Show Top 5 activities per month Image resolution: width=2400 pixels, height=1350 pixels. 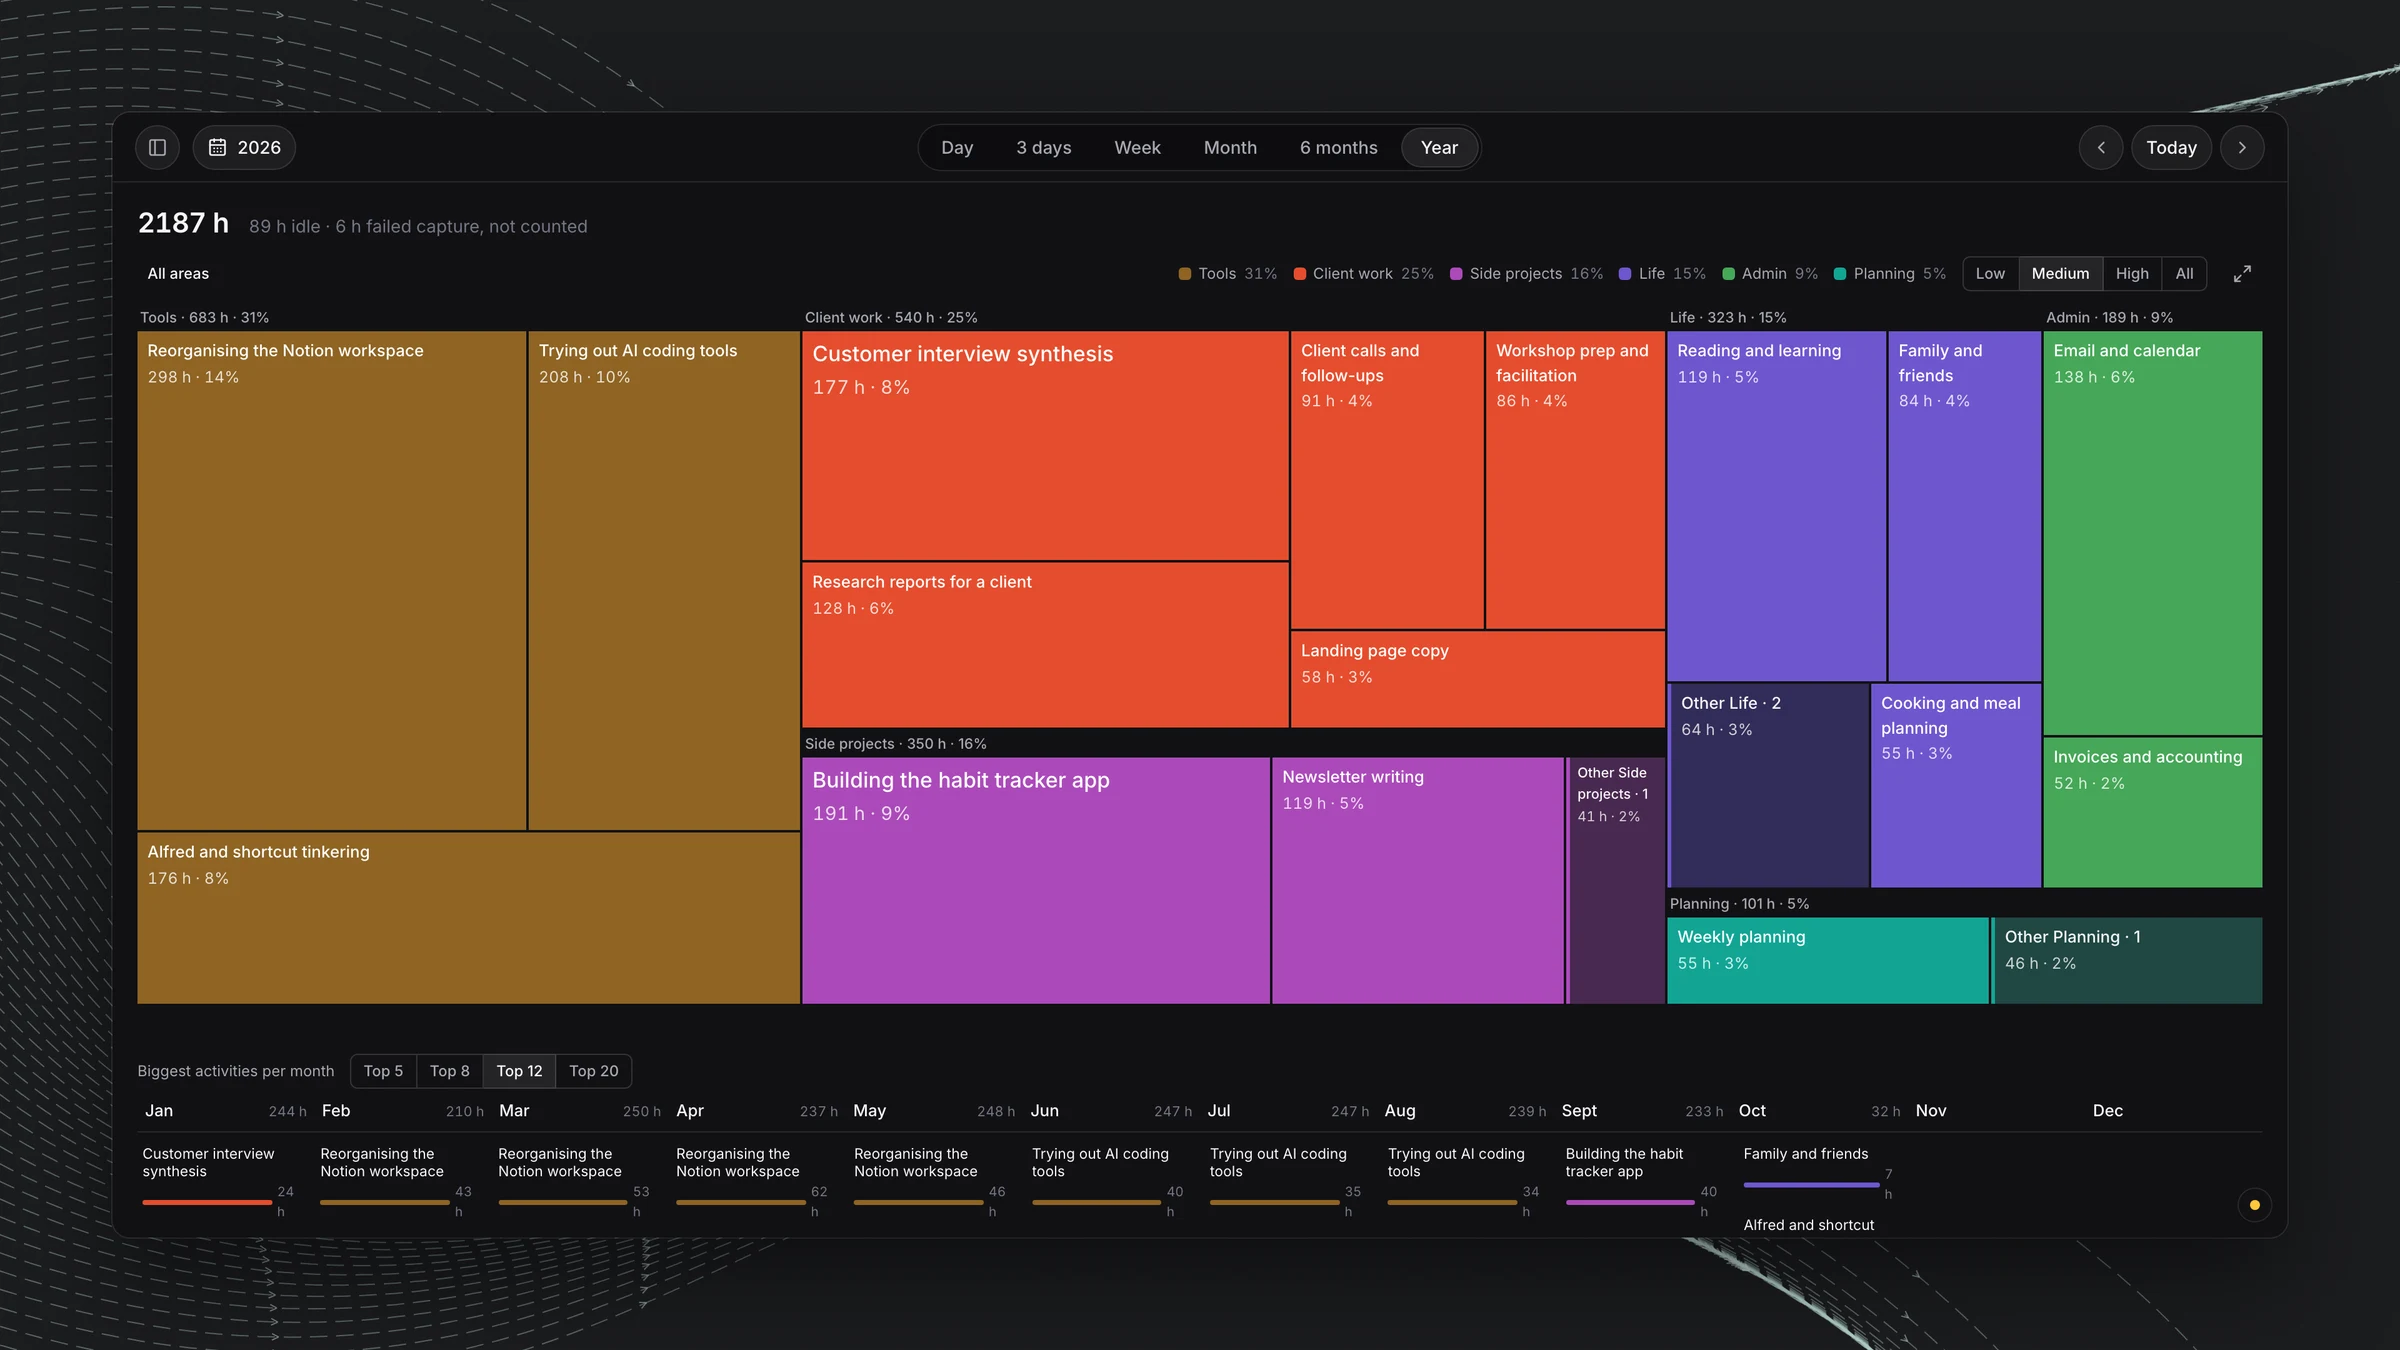[383, 1071]
